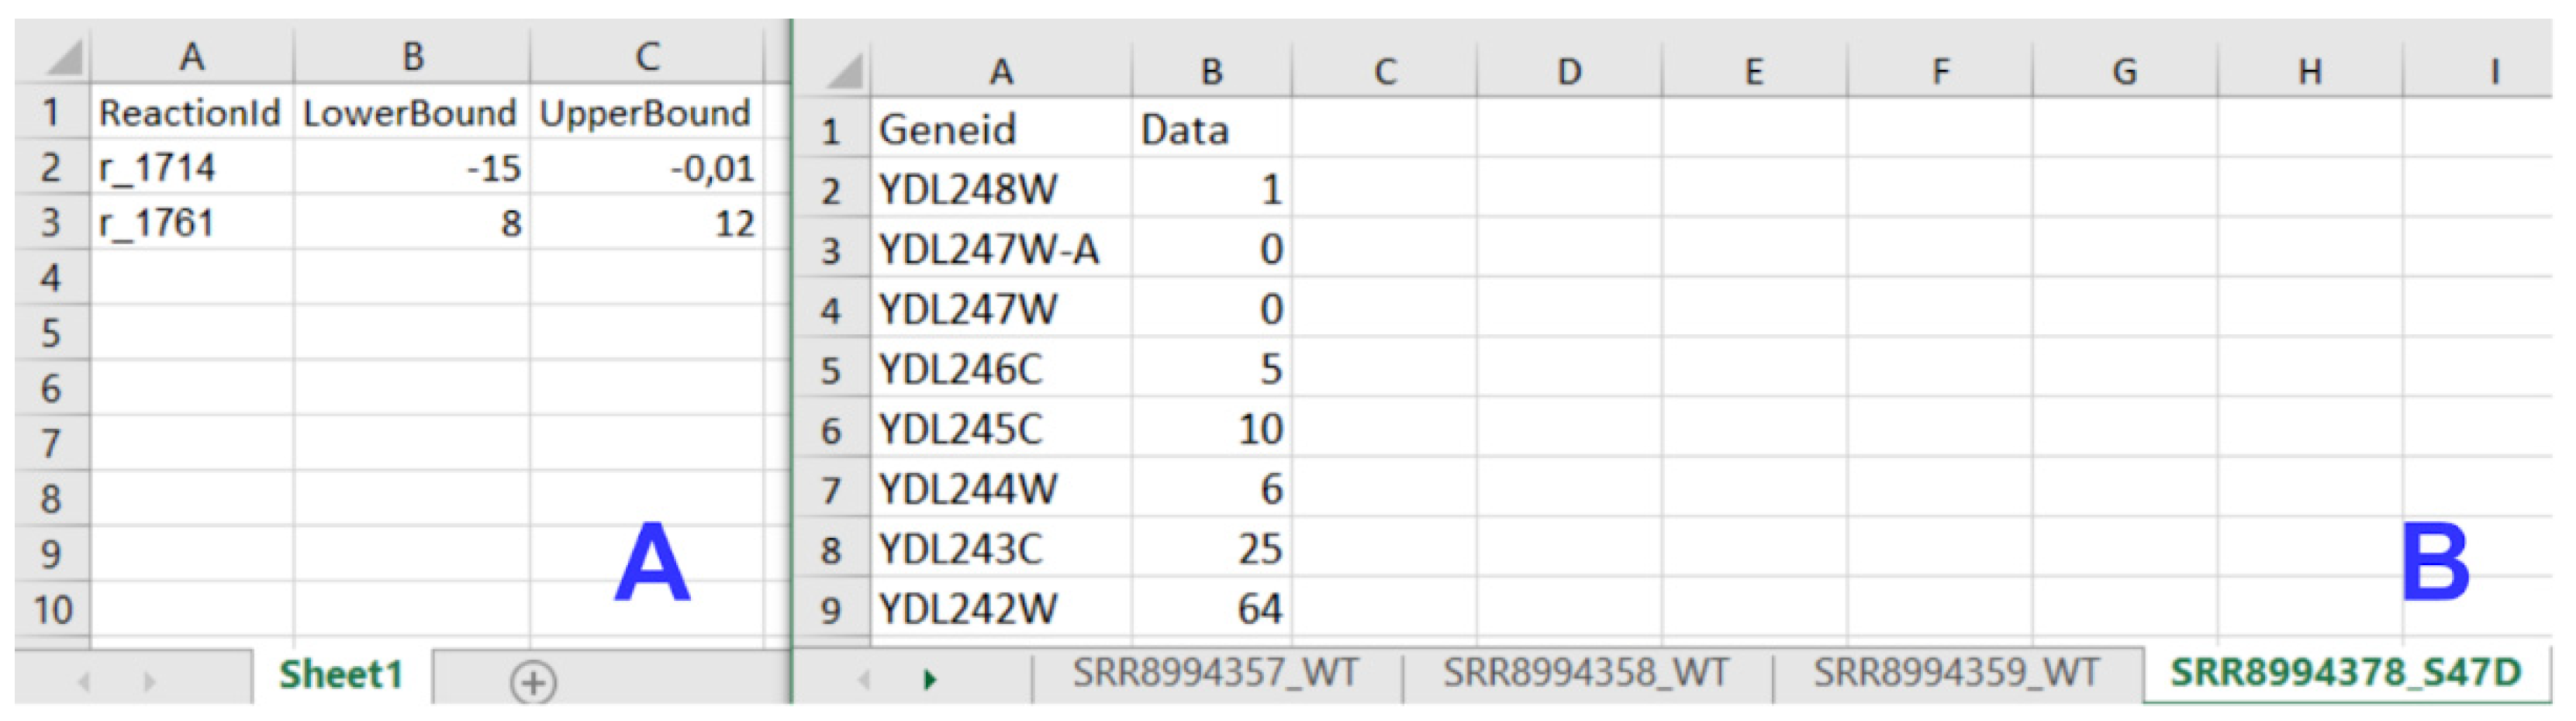The height and width of the screenshot is (721, 2576).
Task: Select the Geneid header cell
Action: coord(1000,130)
